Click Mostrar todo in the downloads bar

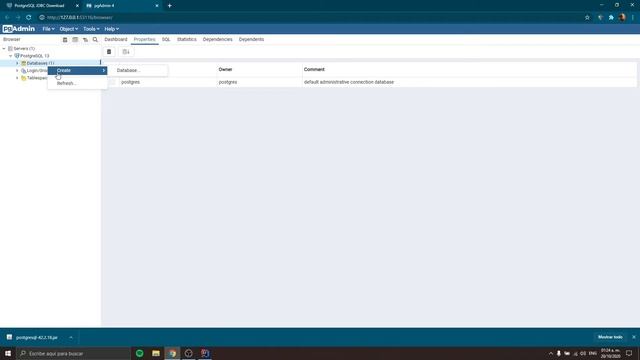tap(610, 337)
